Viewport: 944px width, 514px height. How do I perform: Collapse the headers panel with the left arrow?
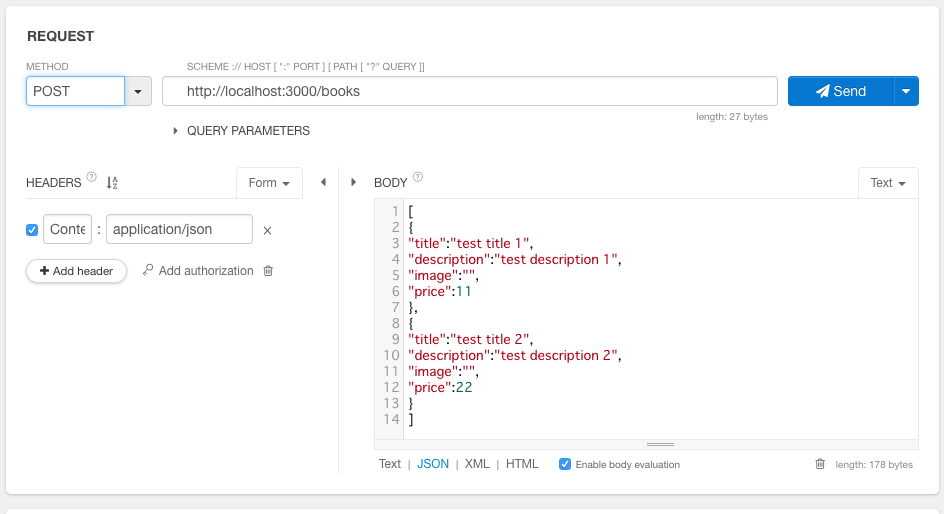coord(323,183)
